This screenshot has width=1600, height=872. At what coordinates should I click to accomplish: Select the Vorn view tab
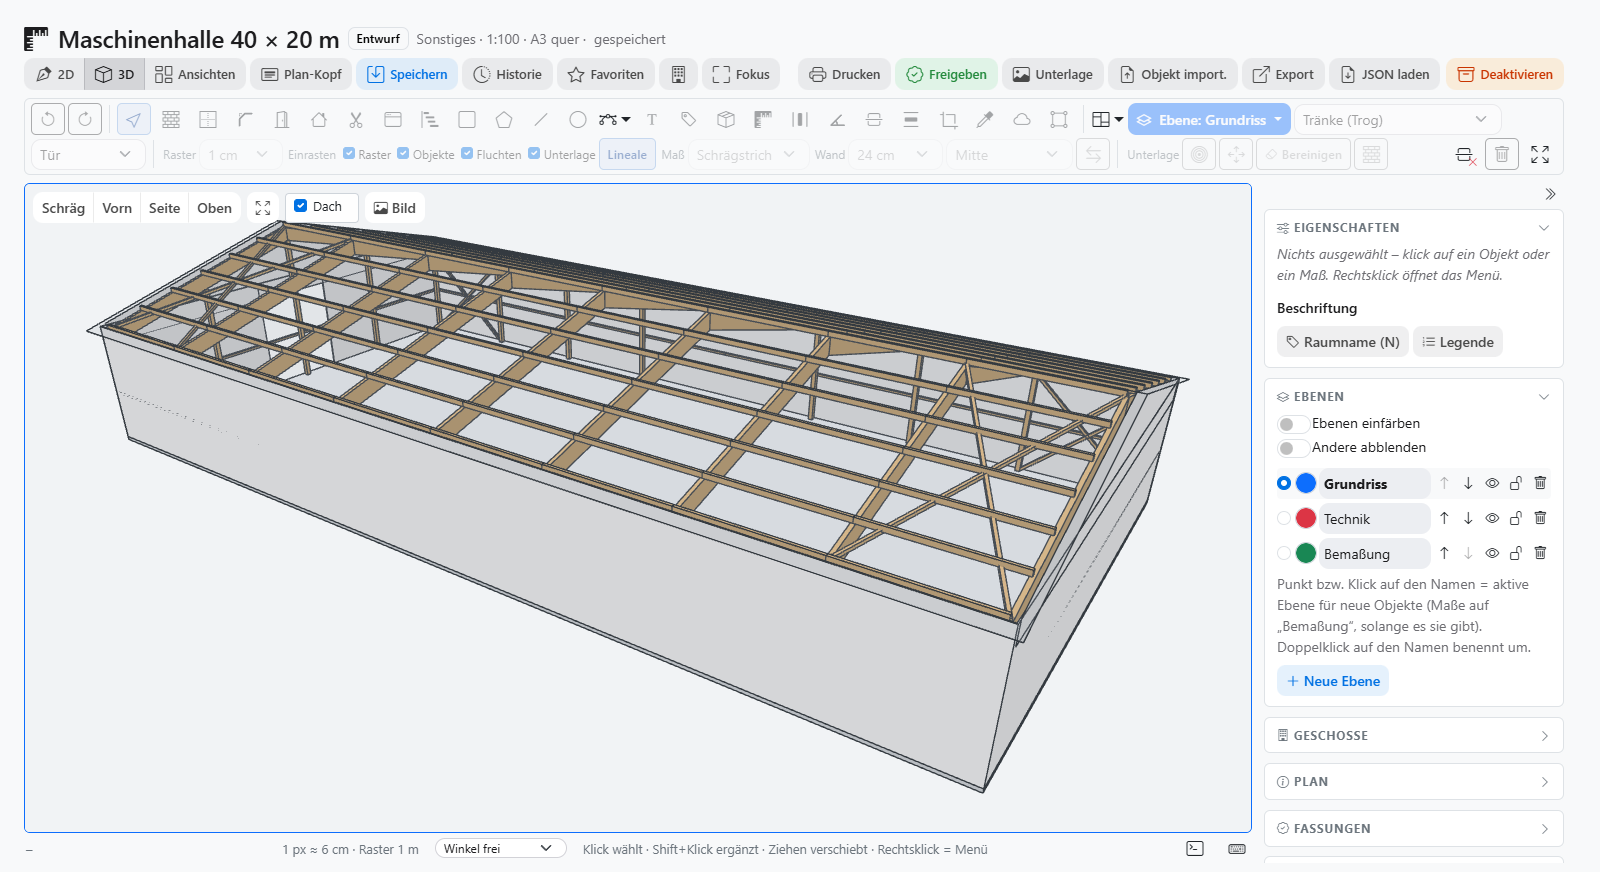[117, 208]
